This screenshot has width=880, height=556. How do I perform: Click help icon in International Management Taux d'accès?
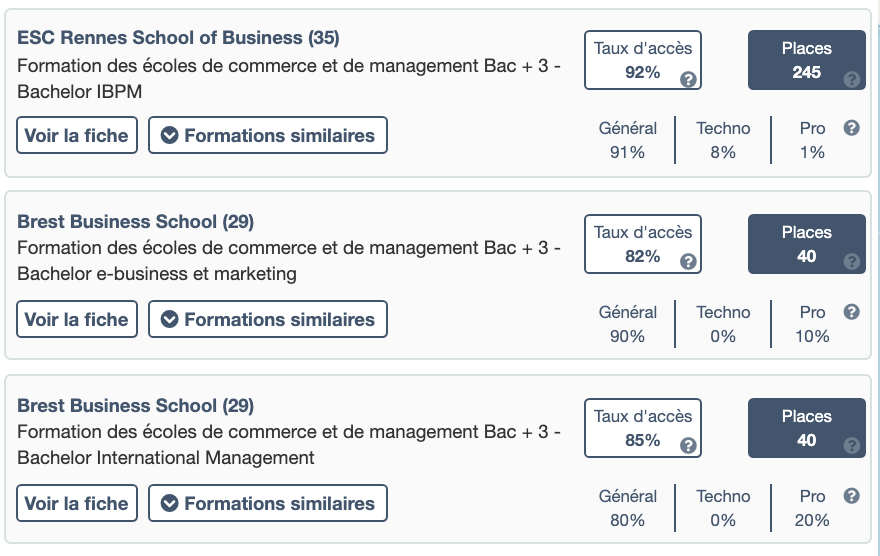tap(688, 446)
